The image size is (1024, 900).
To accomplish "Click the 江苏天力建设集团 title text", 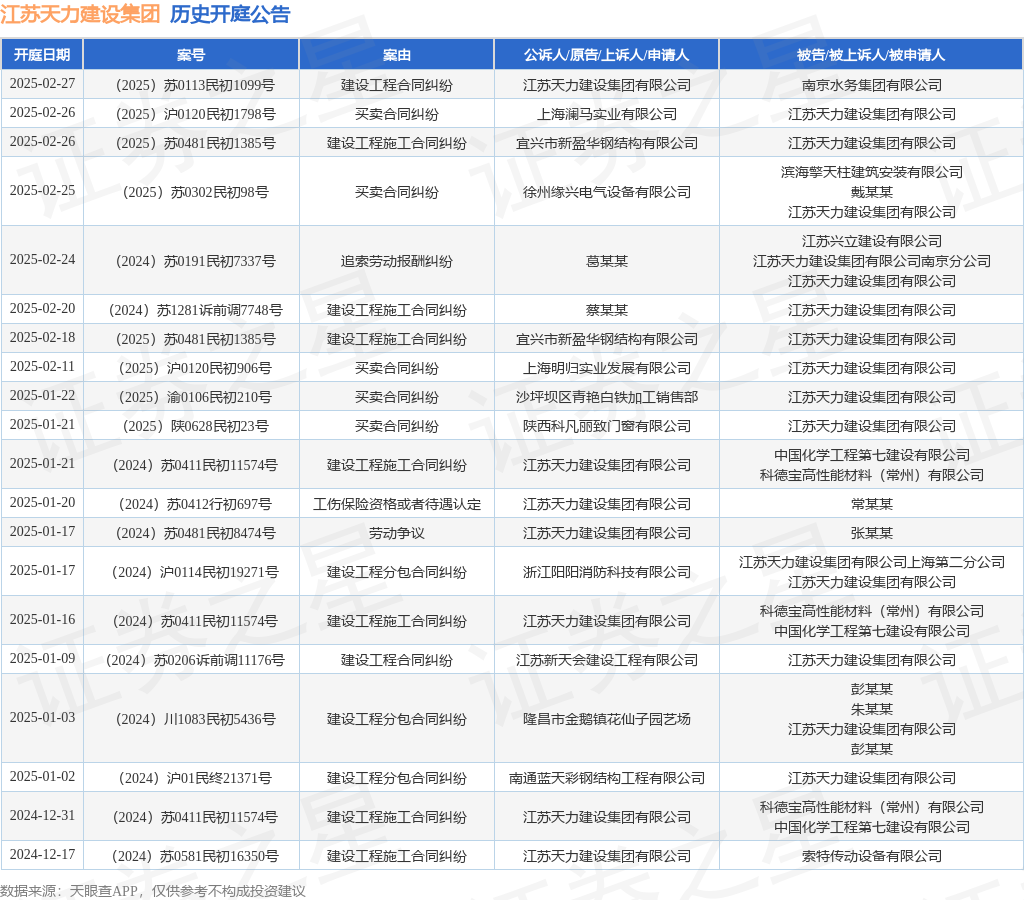I will tap(80, 14).
